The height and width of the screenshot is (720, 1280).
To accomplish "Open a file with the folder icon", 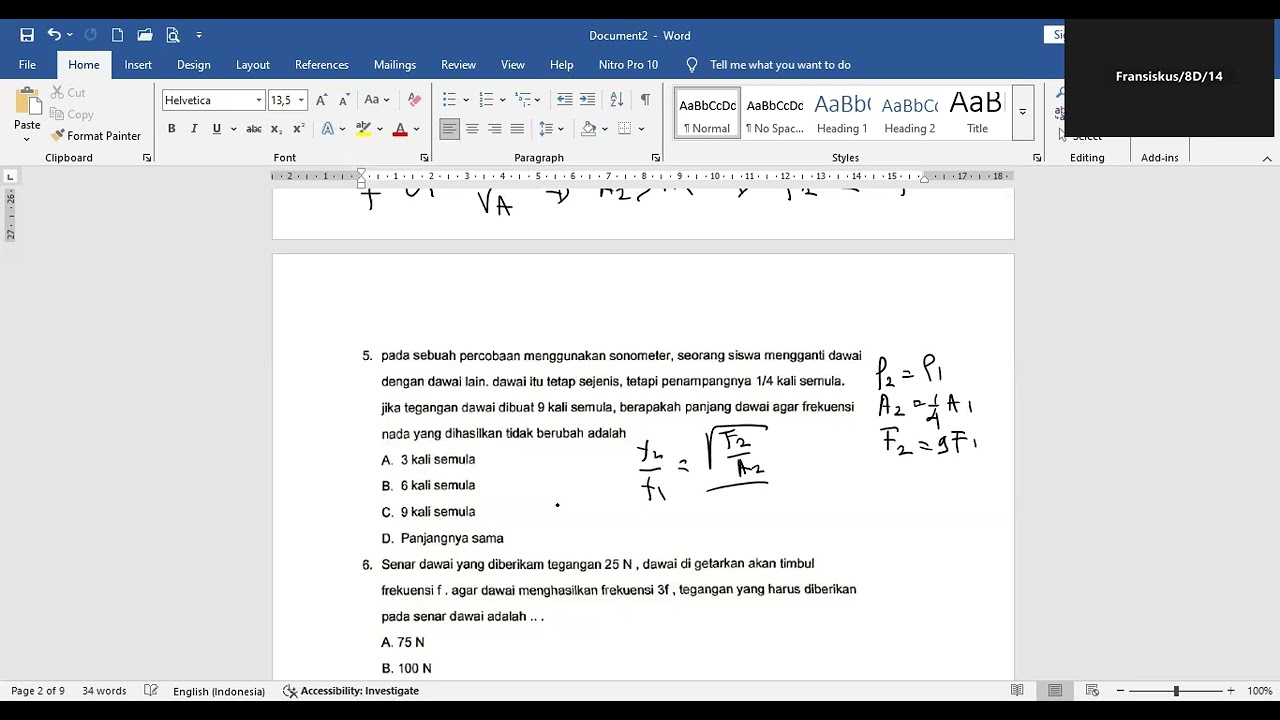I will coord(145,35).
